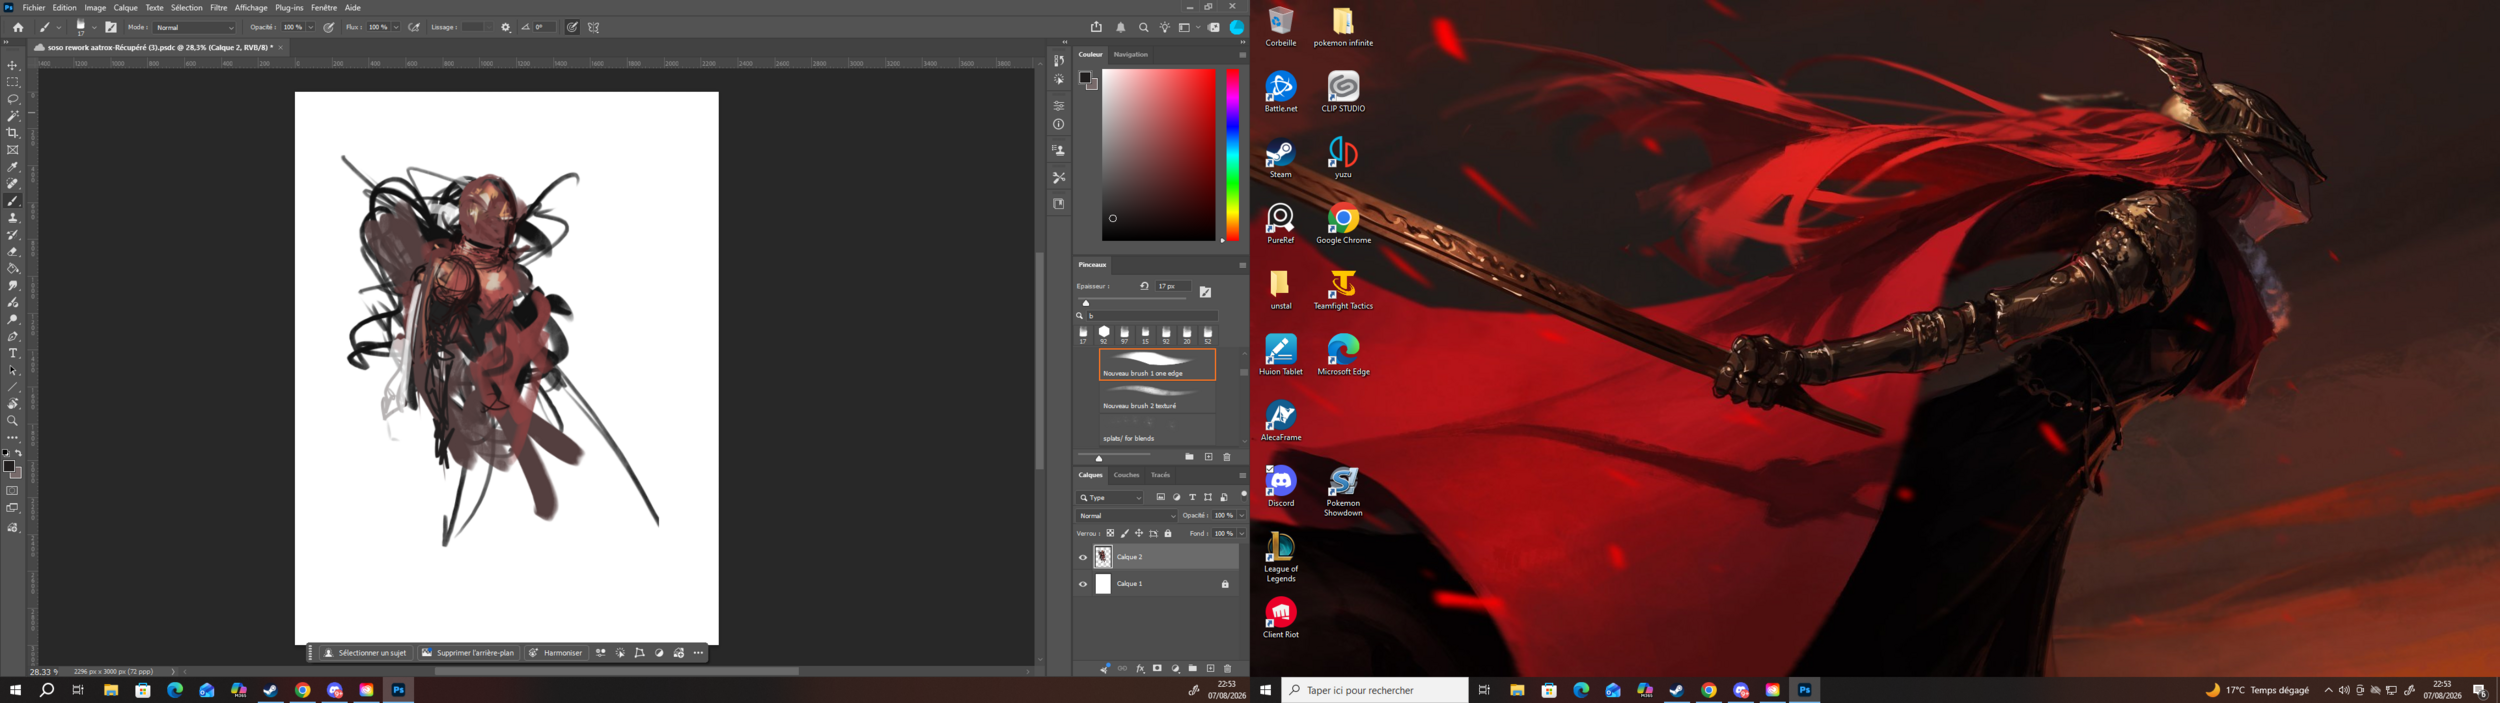
Task: Select the Zoom tool in toolbar
Action: [13, 421]
